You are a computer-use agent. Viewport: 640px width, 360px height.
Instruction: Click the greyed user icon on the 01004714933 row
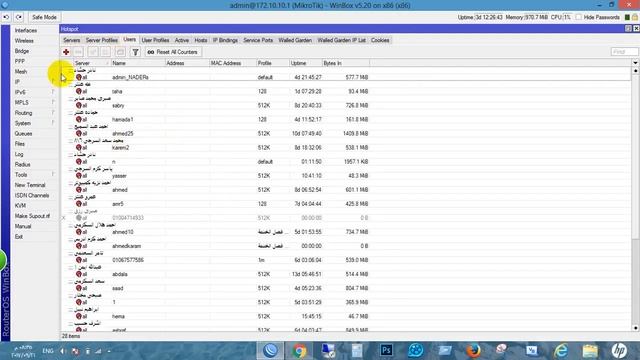[x=79, y=218]
